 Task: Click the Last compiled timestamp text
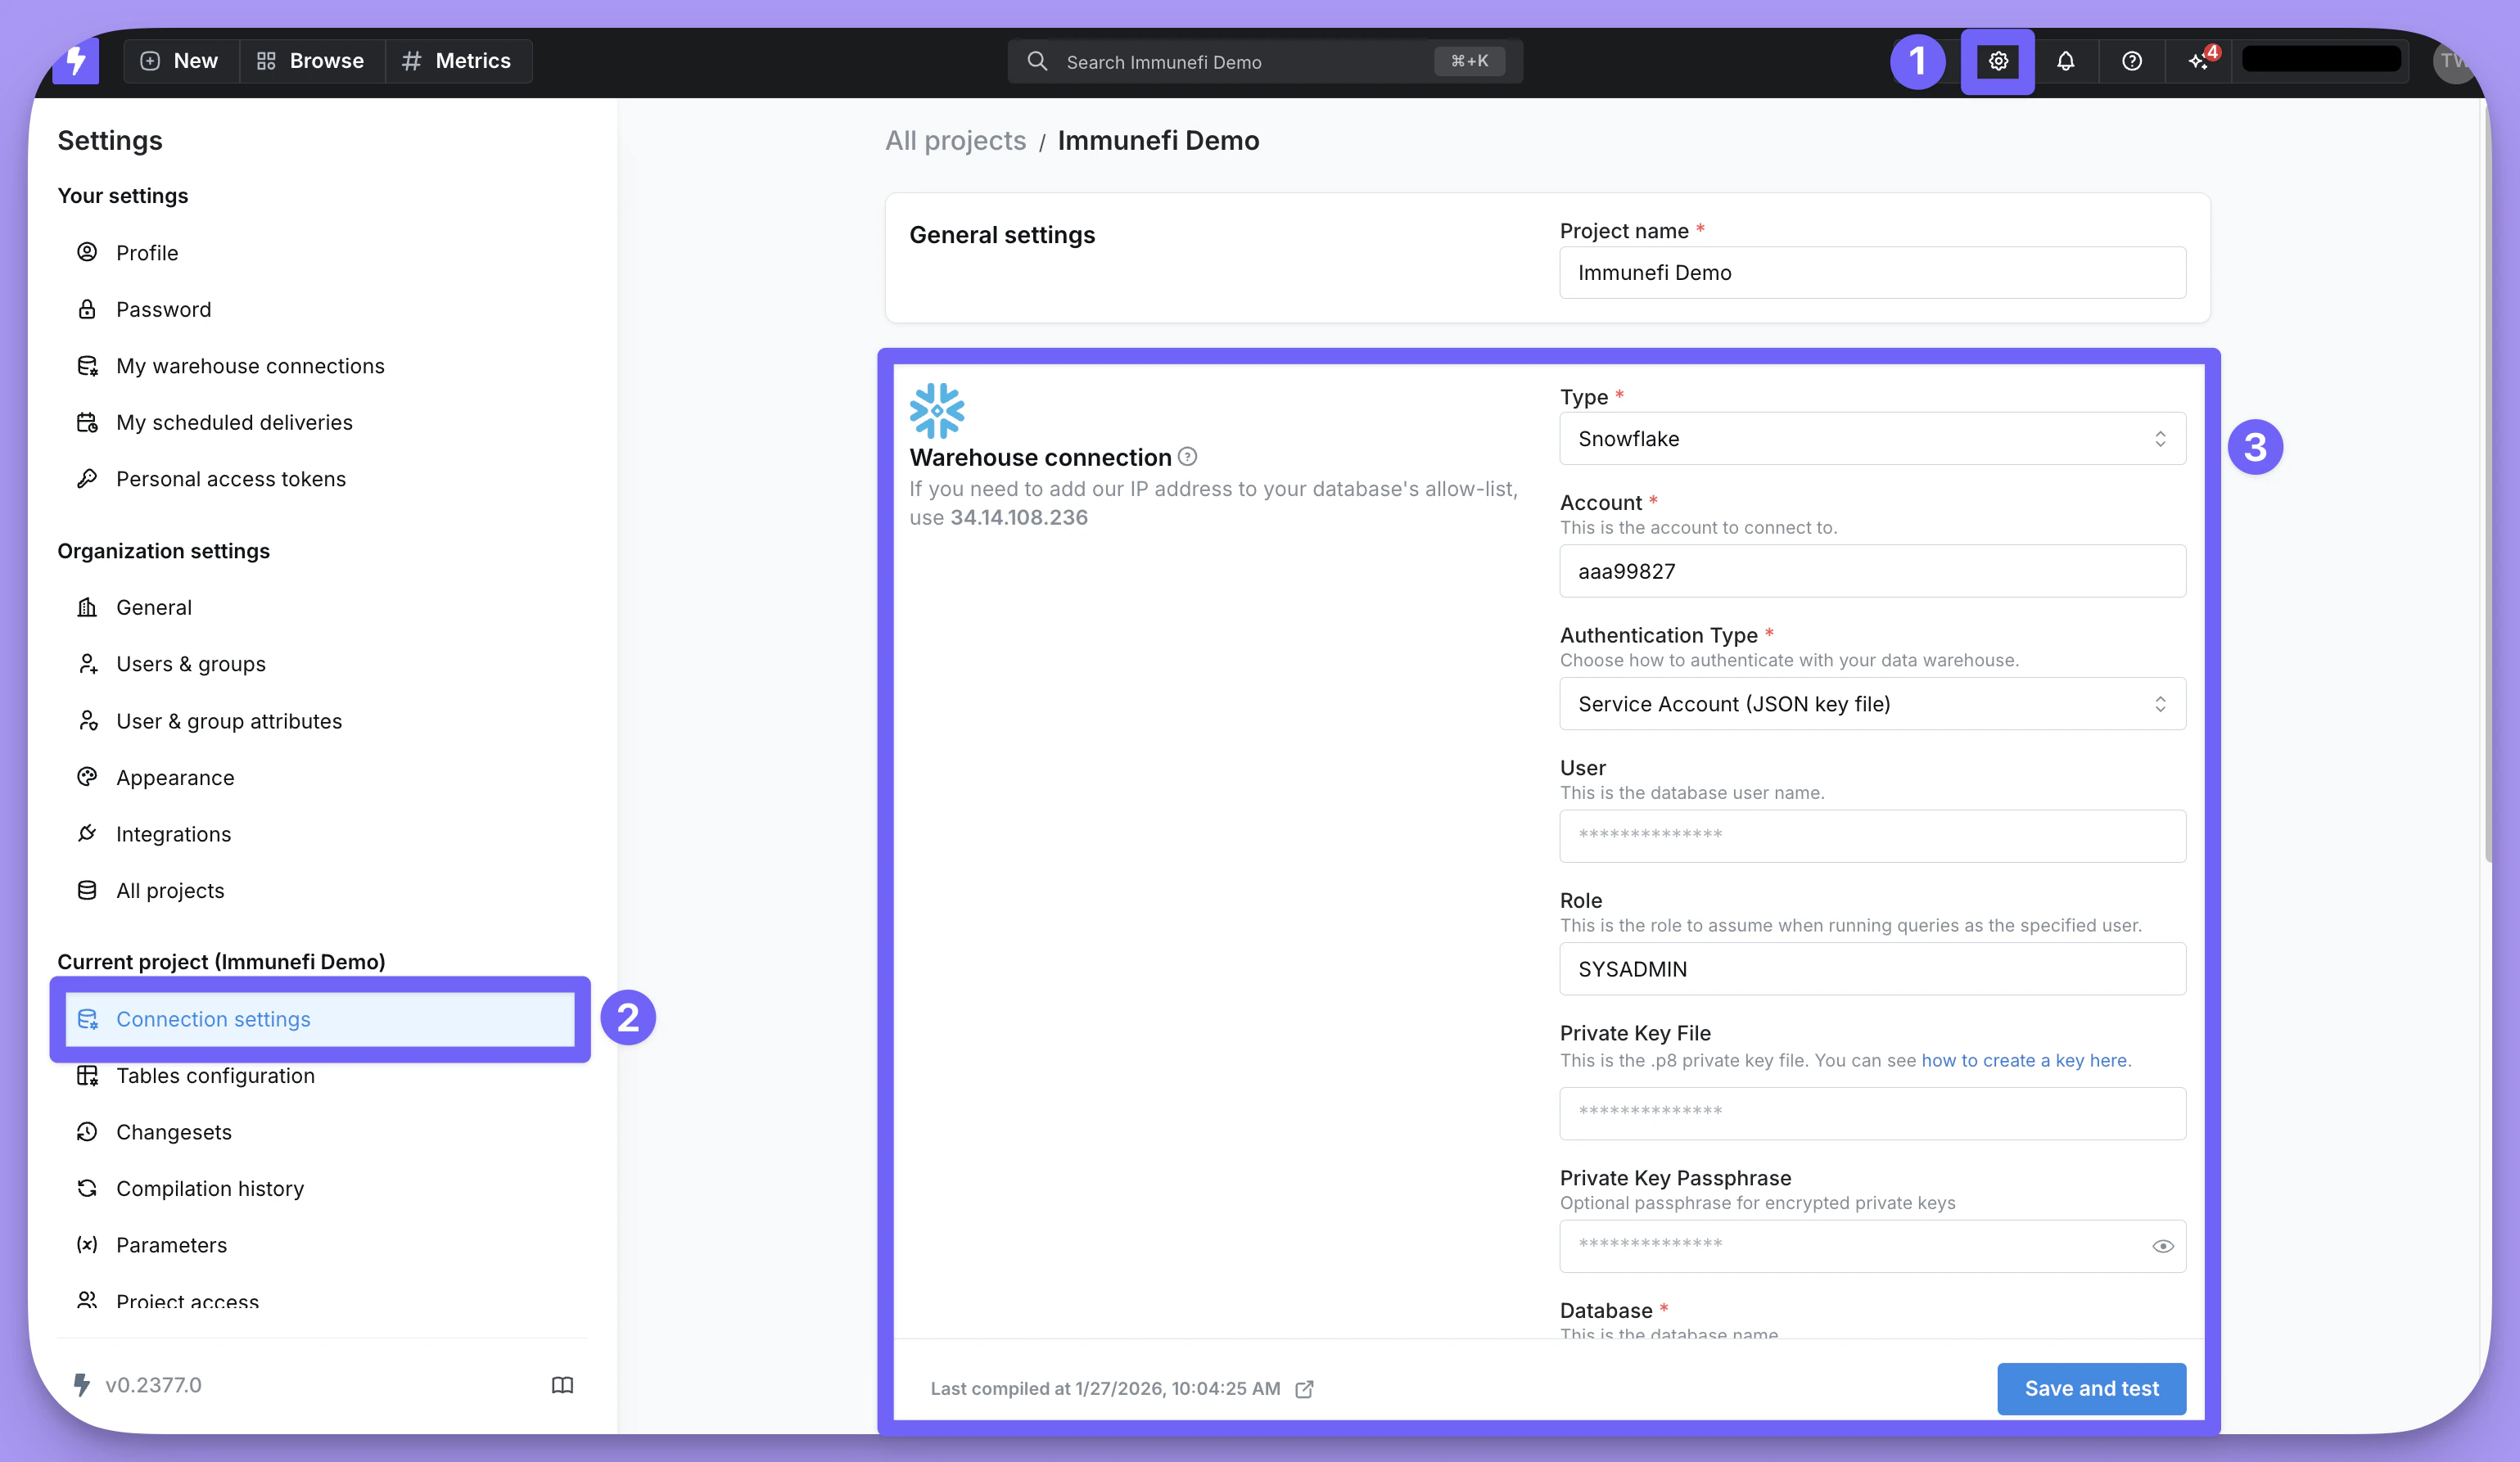[1105, 1388]
